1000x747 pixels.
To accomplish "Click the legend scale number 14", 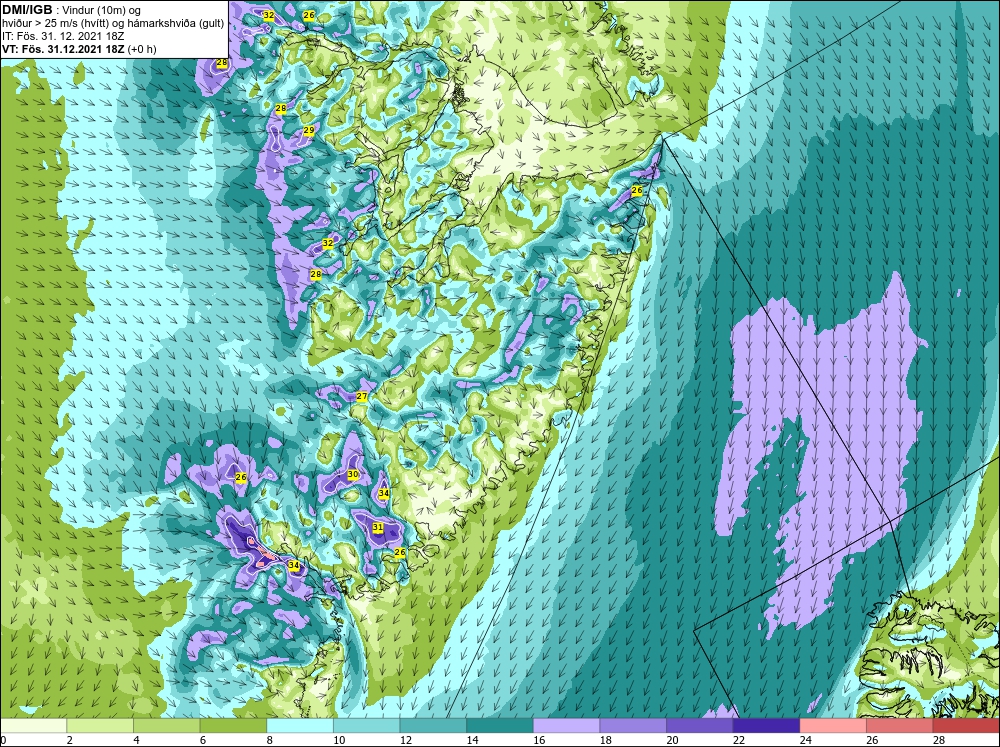I will (x=471, y=740).
